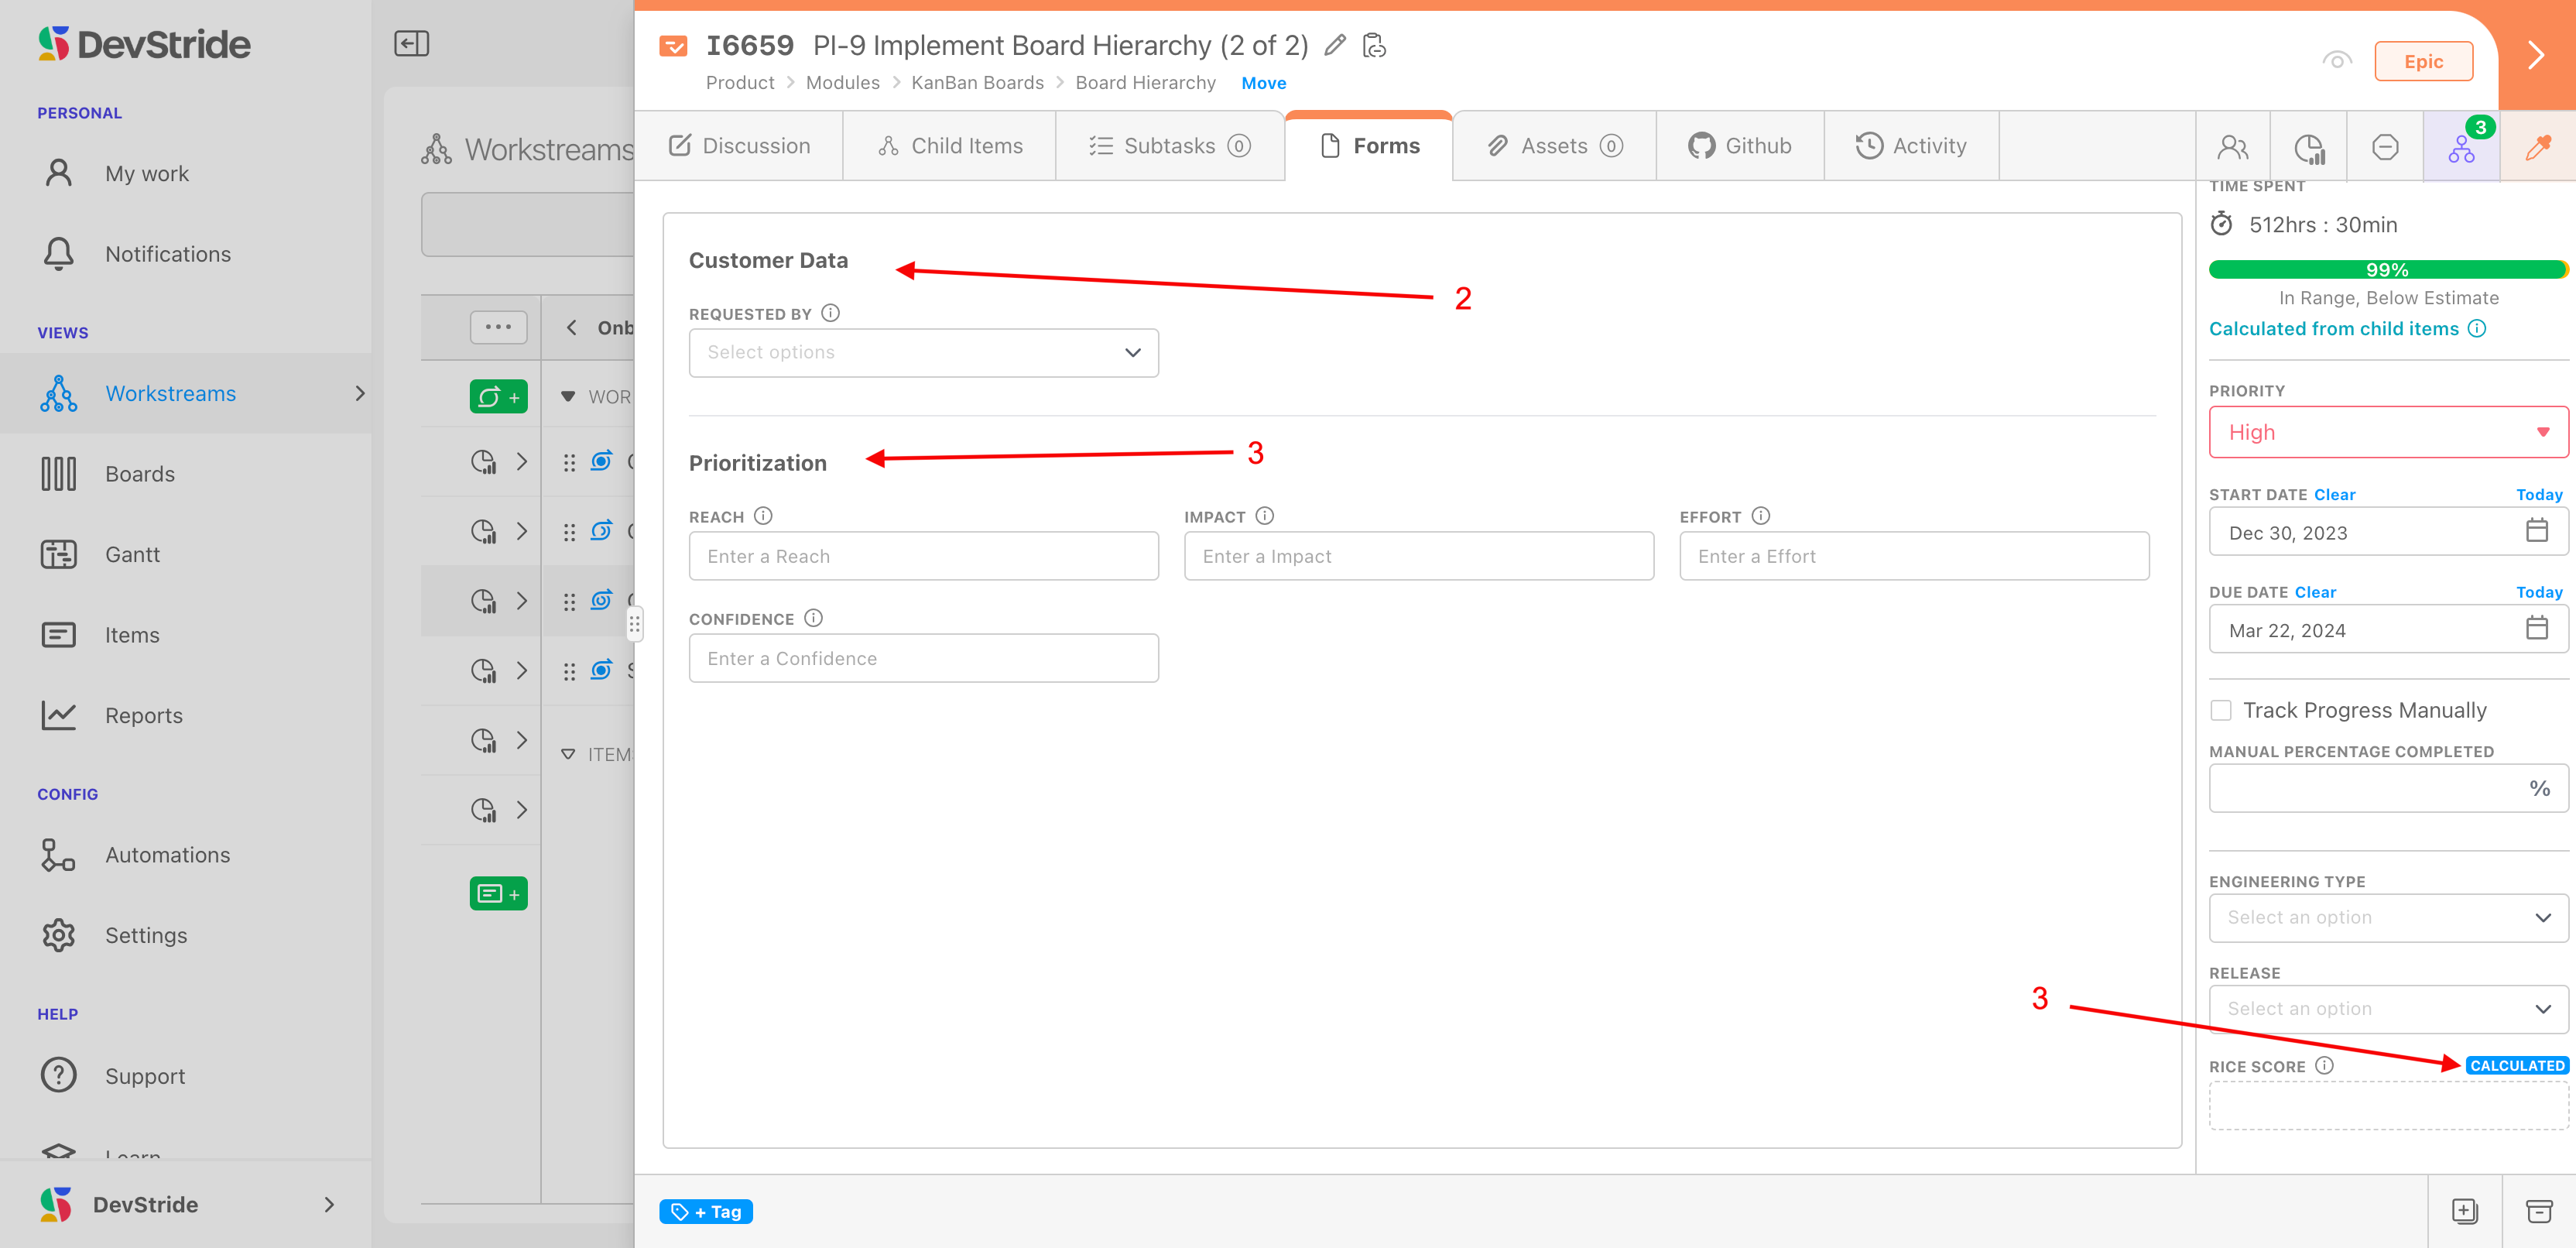Screen dimensions: 2576x1248
Task: Open the hierarchy icon with badge 3
Action: click(x=2461, y=147)
